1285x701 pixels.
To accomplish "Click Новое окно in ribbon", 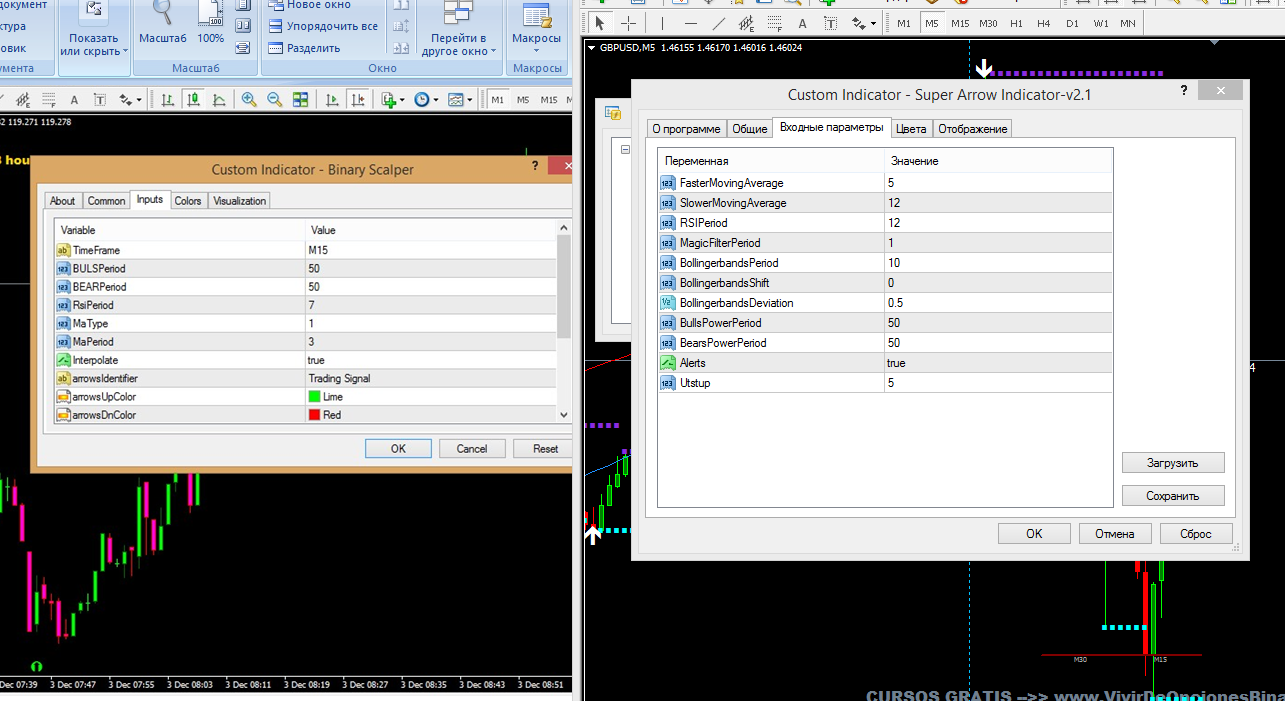I will (309, 5).
